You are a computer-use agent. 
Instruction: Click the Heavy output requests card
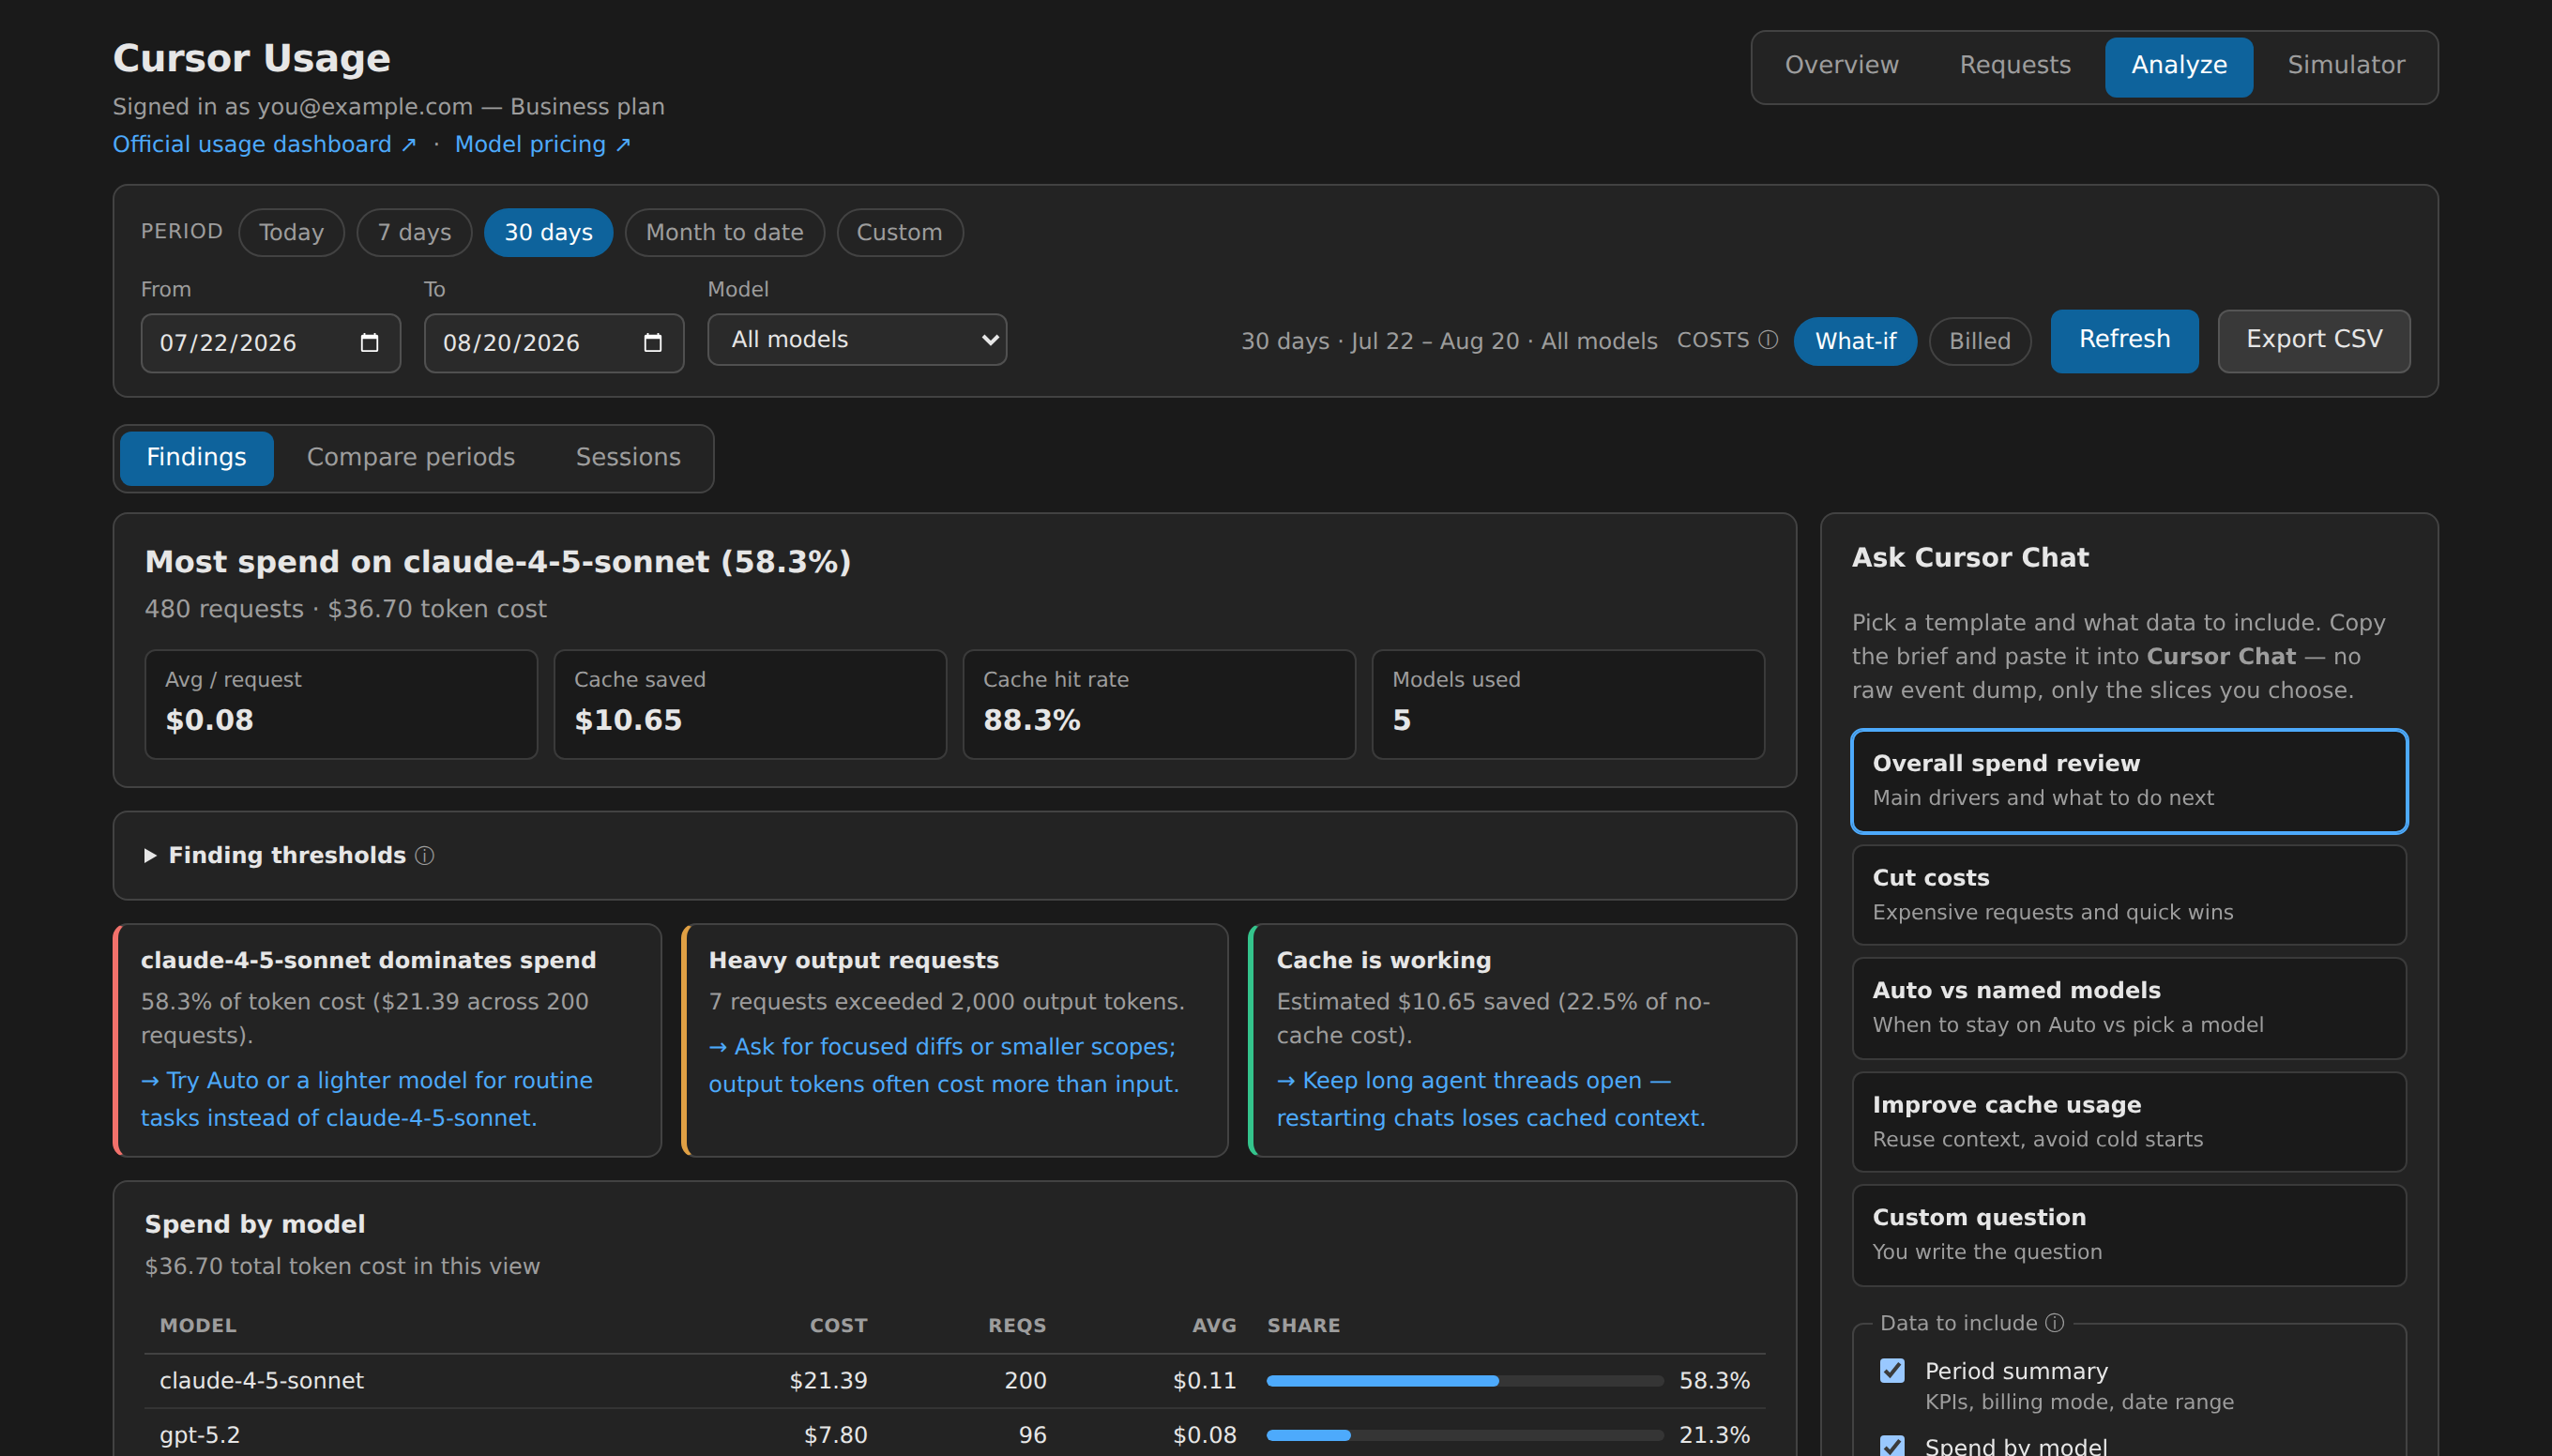pos(955,1040)
